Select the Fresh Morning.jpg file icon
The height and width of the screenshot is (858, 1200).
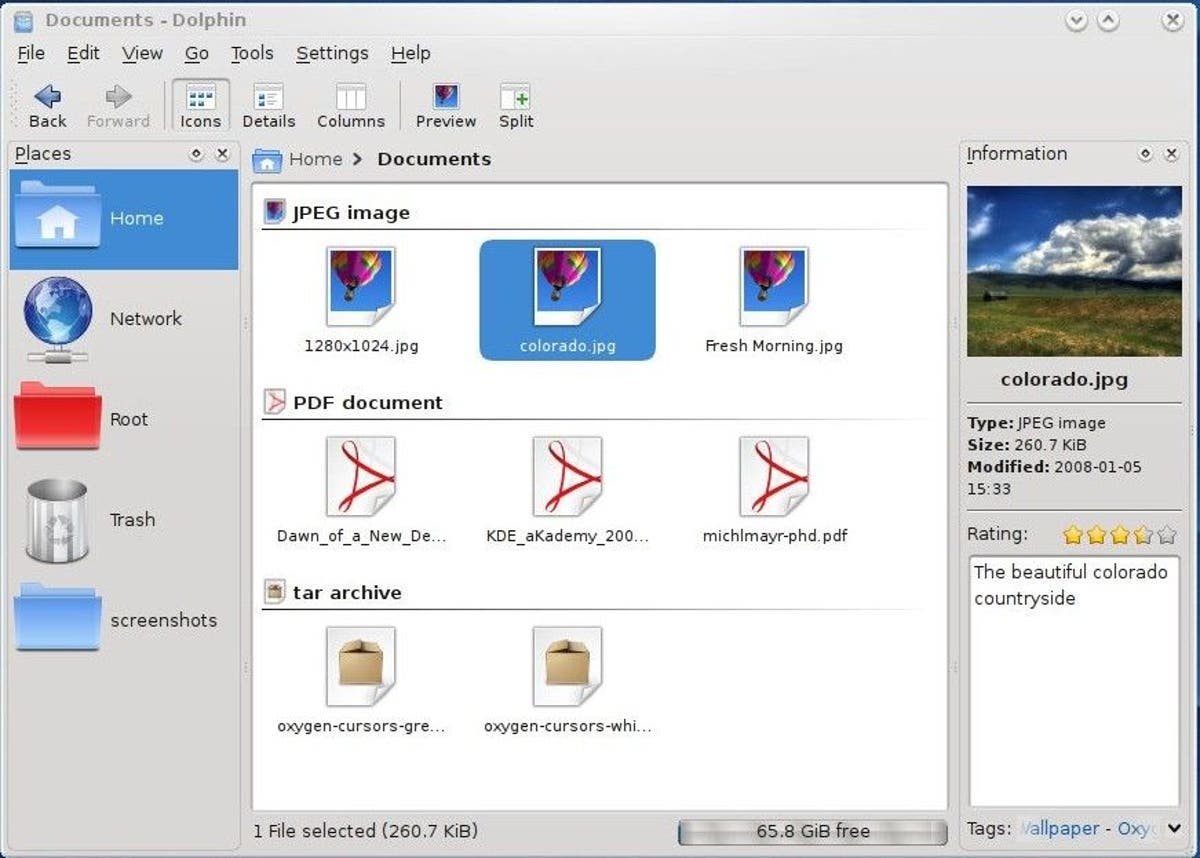coord(774,287)
